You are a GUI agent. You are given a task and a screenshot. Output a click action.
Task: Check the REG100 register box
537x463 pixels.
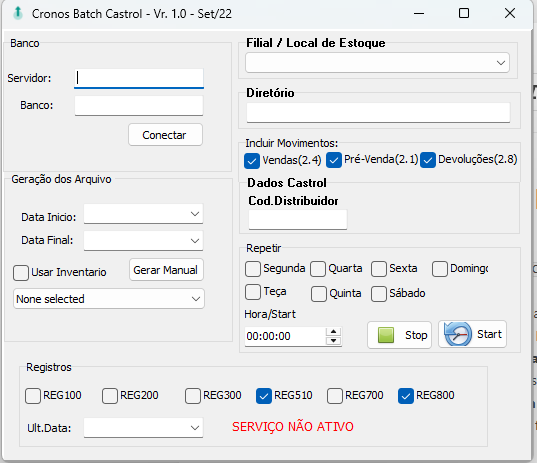[x=33, y=396]
